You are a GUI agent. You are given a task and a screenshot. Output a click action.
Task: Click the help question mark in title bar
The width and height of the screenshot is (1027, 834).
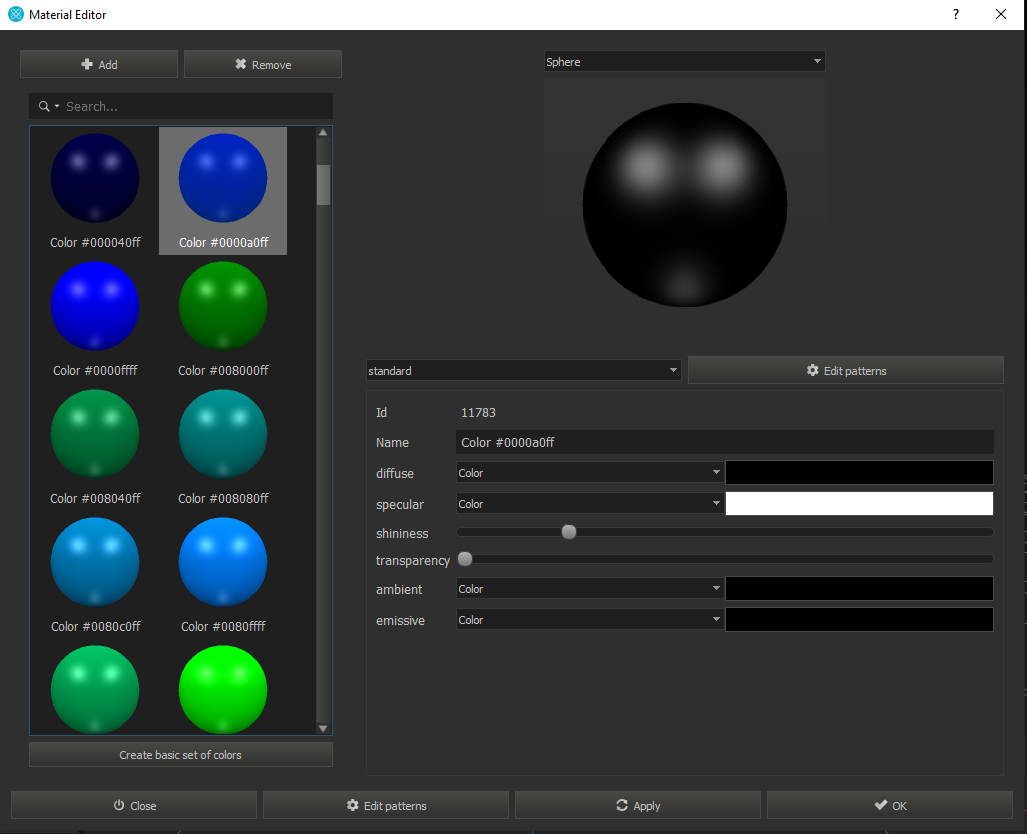956,14
